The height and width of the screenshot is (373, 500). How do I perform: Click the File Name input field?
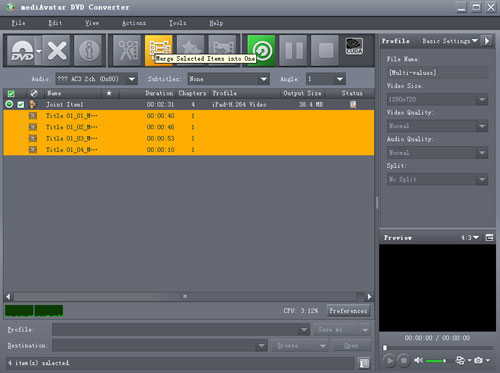pyautogui.click(x=437, y=72)
